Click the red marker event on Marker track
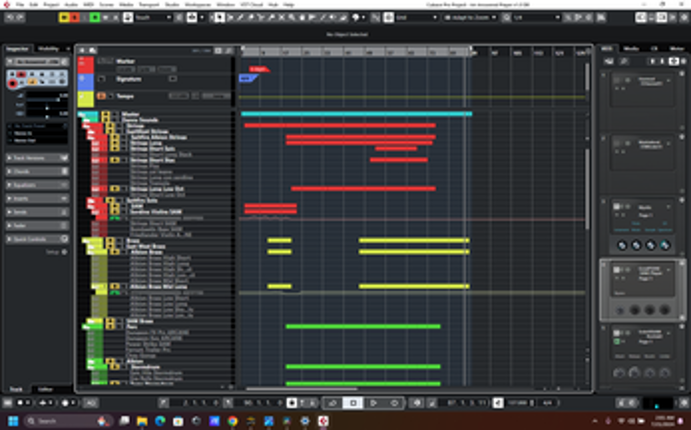Image resolution: width=691 pixels, height=430 pixels. pyautogui.click(x=259, y=69)
